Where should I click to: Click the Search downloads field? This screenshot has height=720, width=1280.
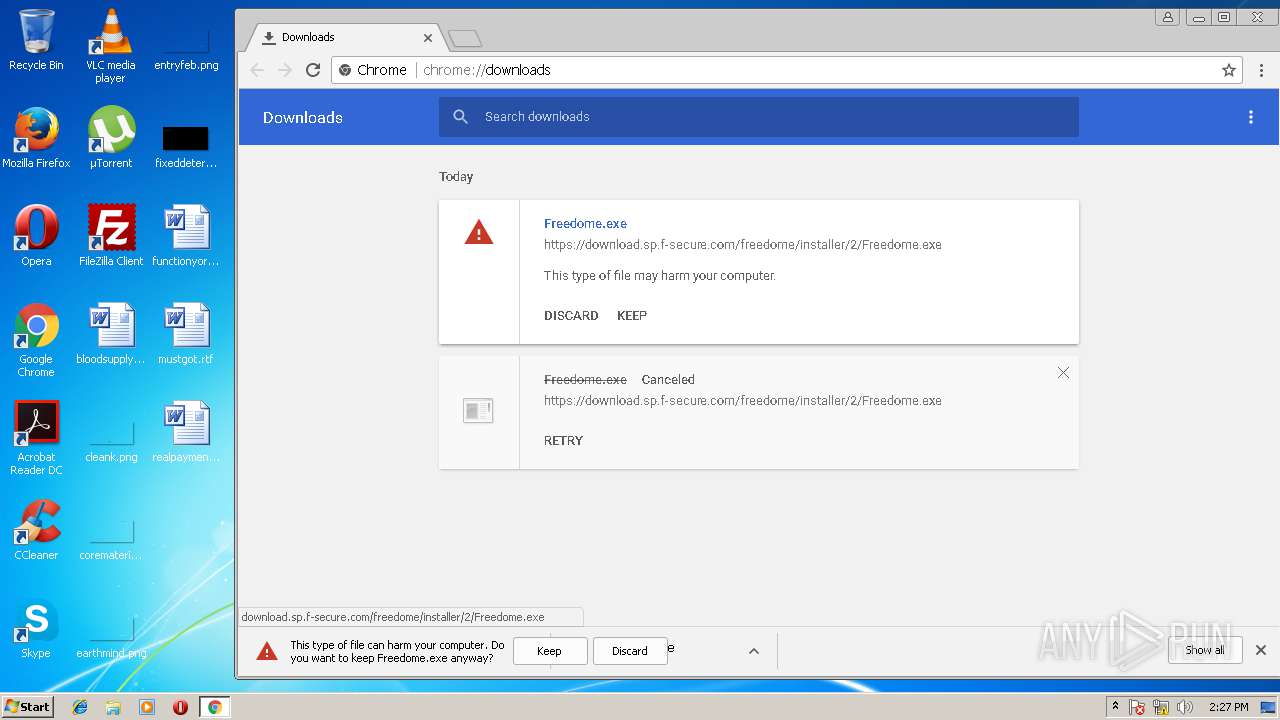[759, 117]
